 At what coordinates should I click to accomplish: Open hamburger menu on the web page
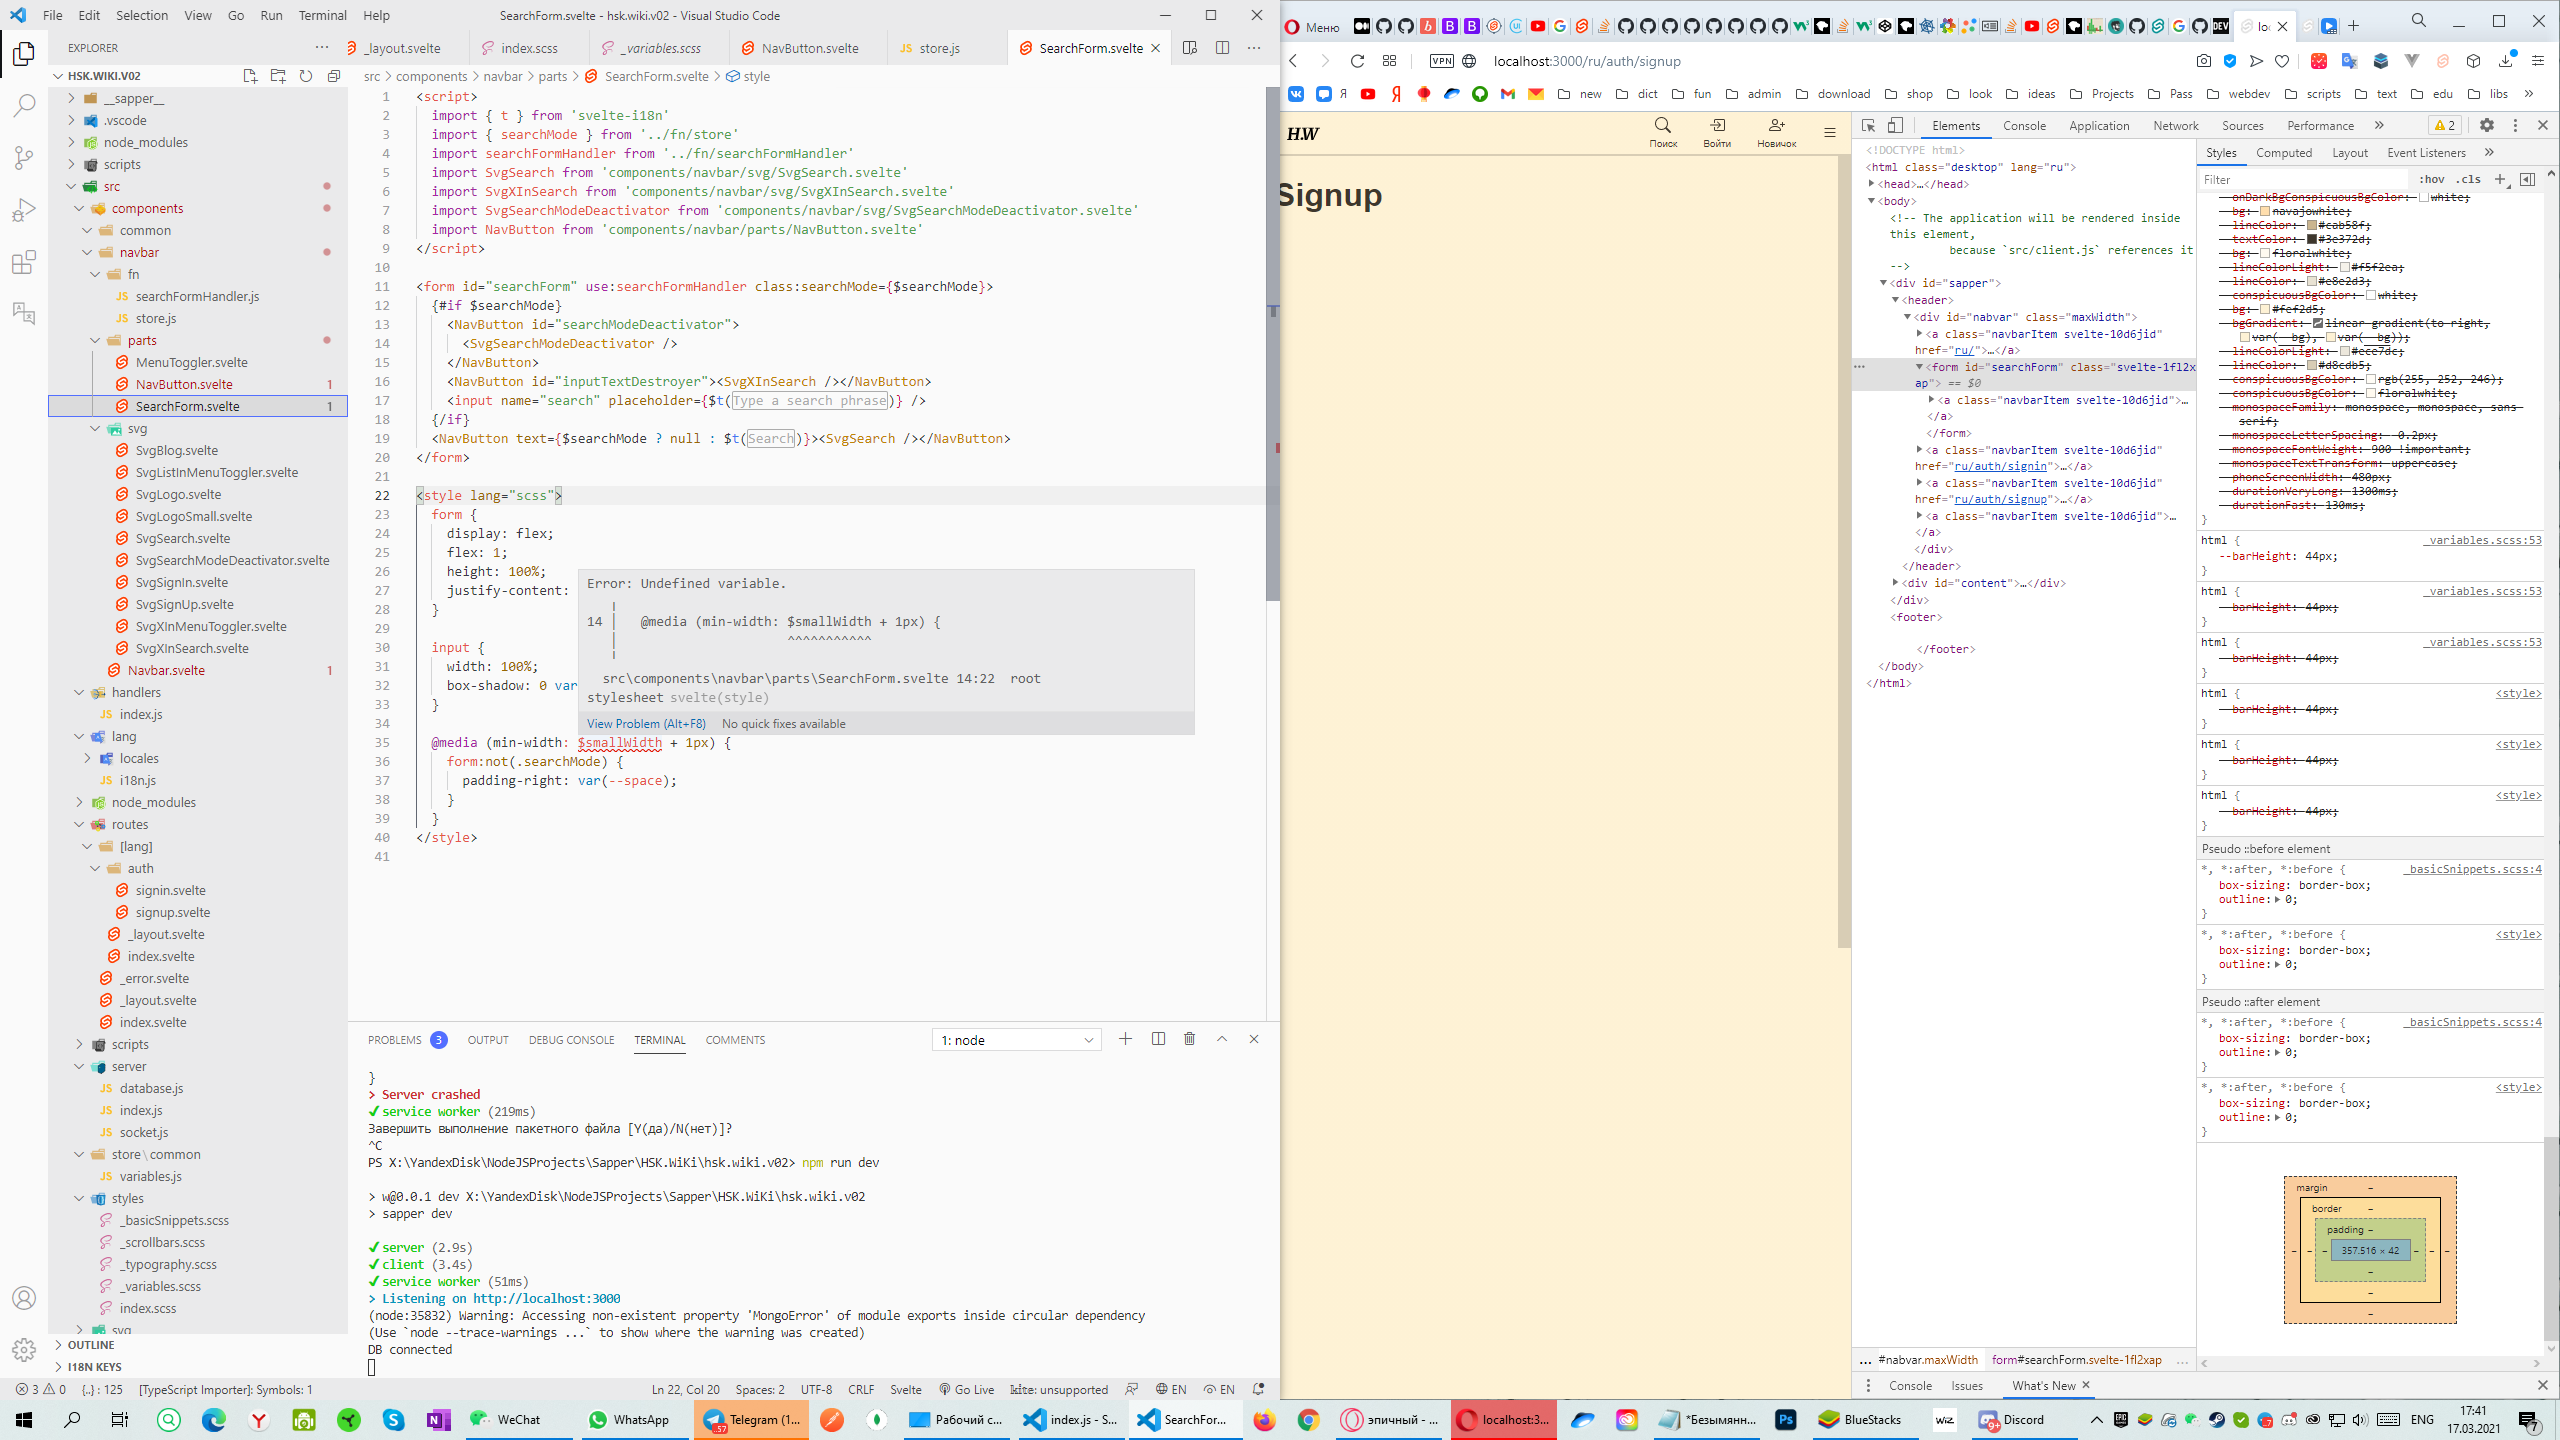(1830, 132)
